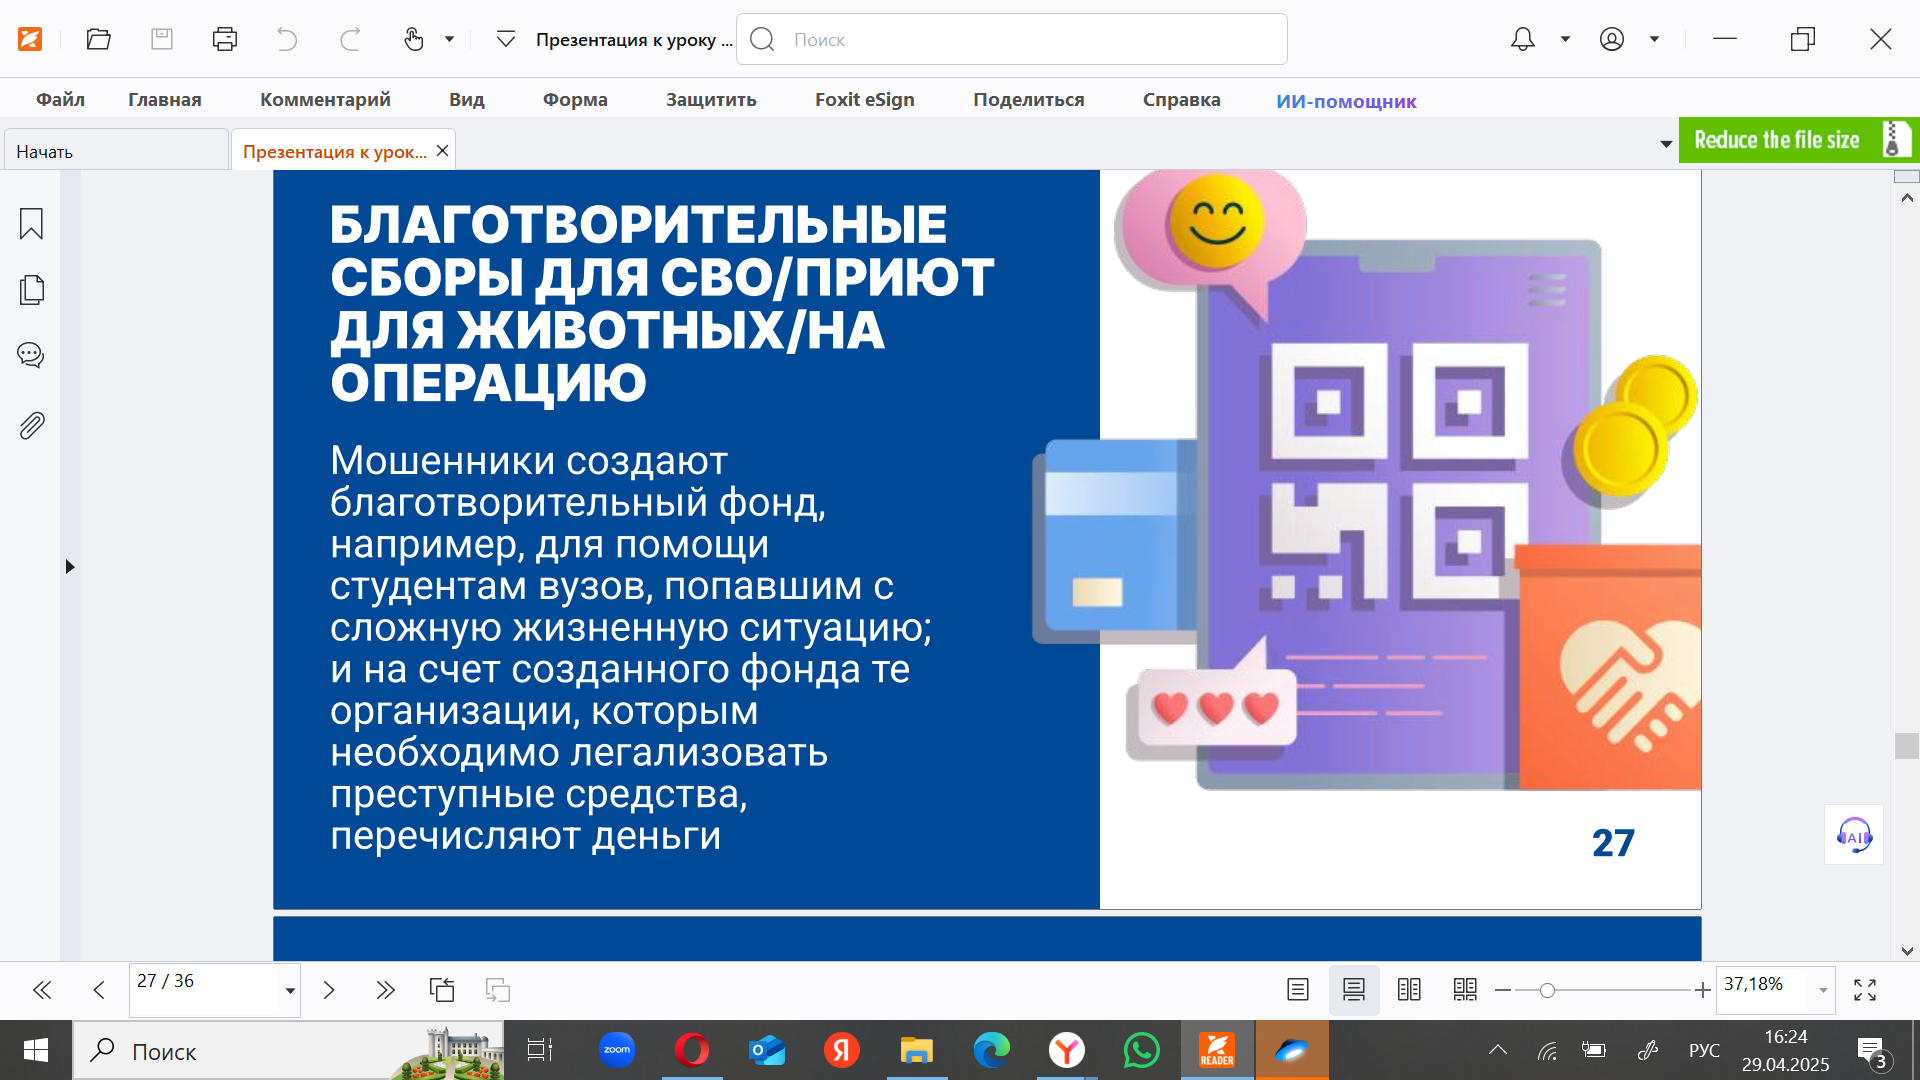Redo the last action
This screenshot has width=1920, height=1080.
(350, 39)
